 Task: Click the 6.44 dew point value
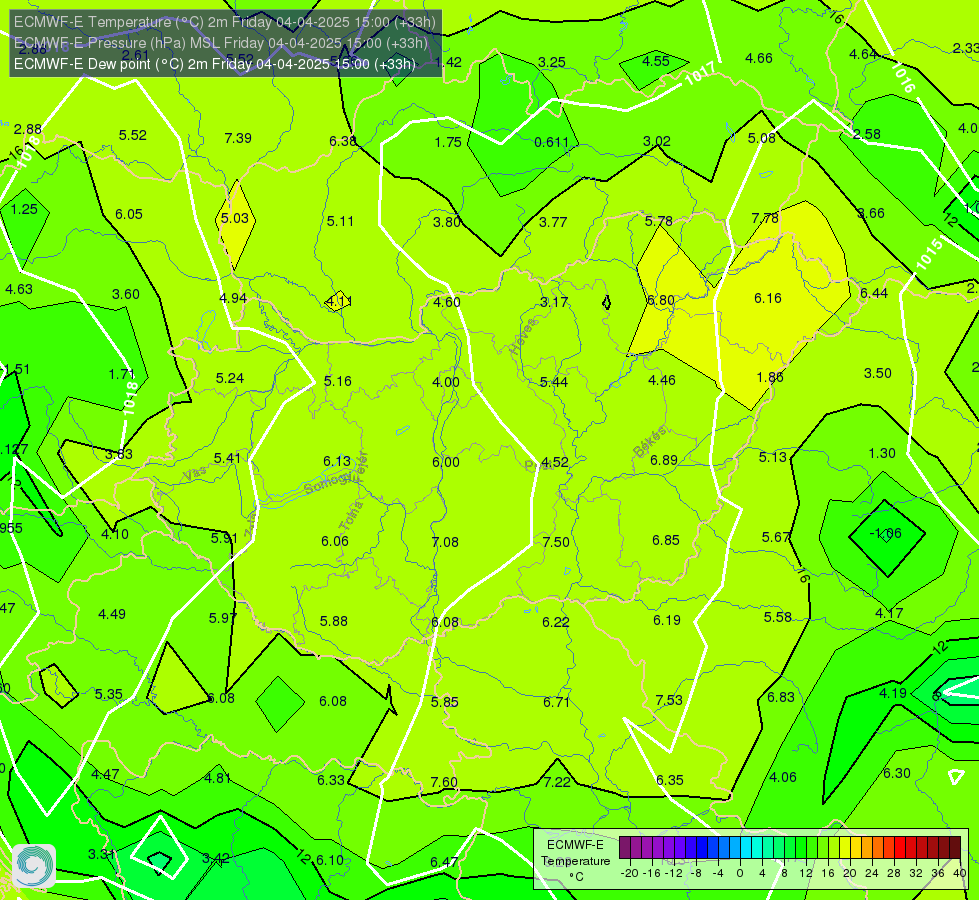point(873,294)
